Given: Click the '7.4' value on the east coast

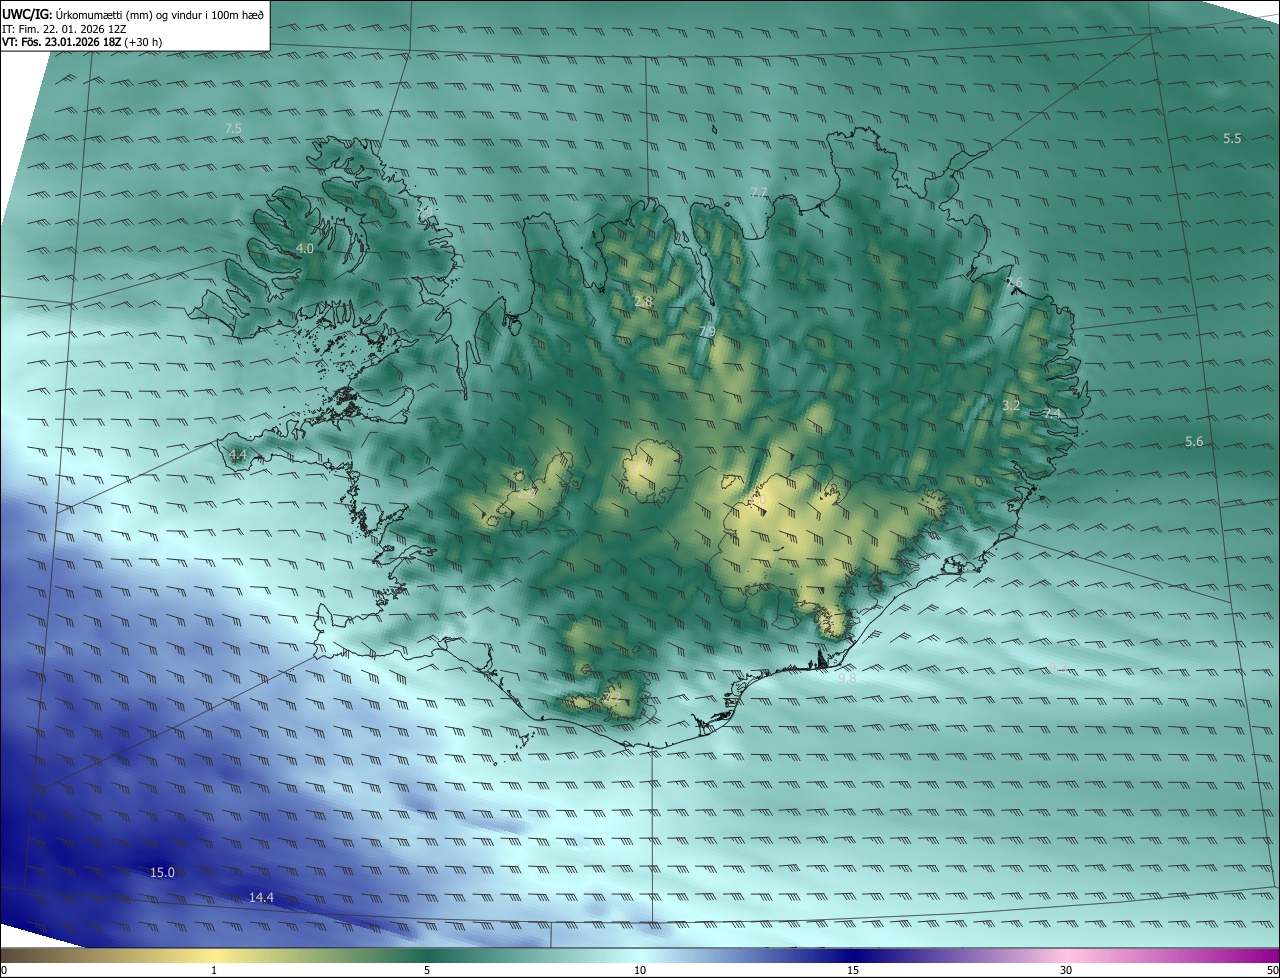Looking at the screenshot, I should [x=1051, y=413].
